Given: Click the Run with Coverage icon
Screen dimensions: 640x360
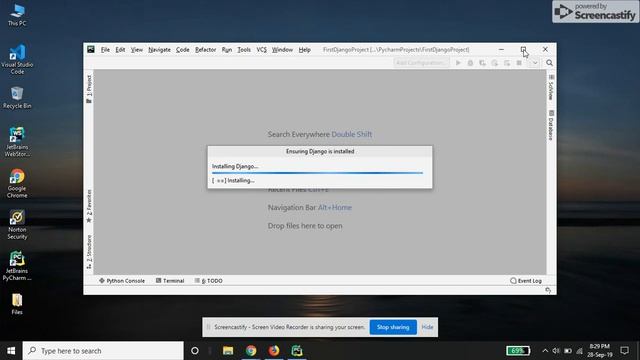Looking at the screenshot, I should pyautogui.click(x=482, y=63).
